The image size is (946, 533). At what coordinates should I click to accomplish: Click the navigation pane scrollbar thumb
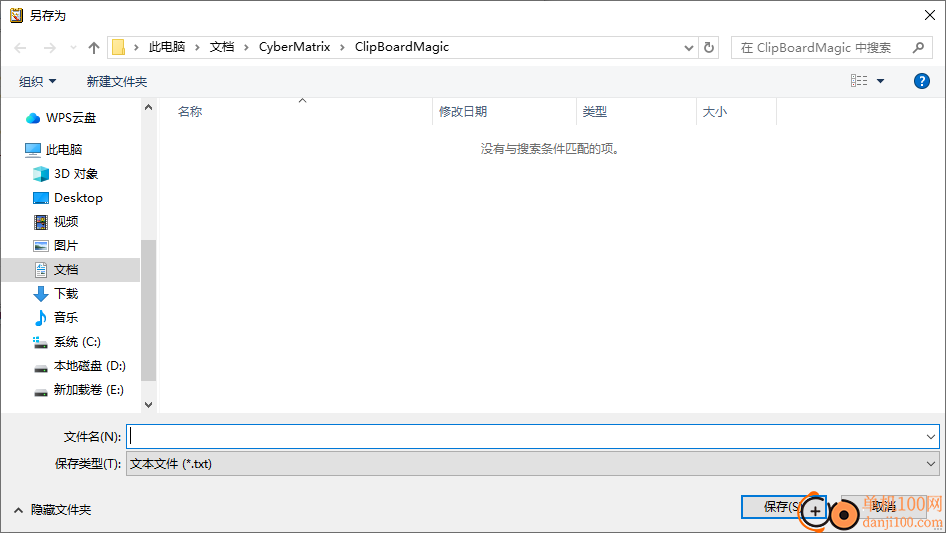(148, 310)
